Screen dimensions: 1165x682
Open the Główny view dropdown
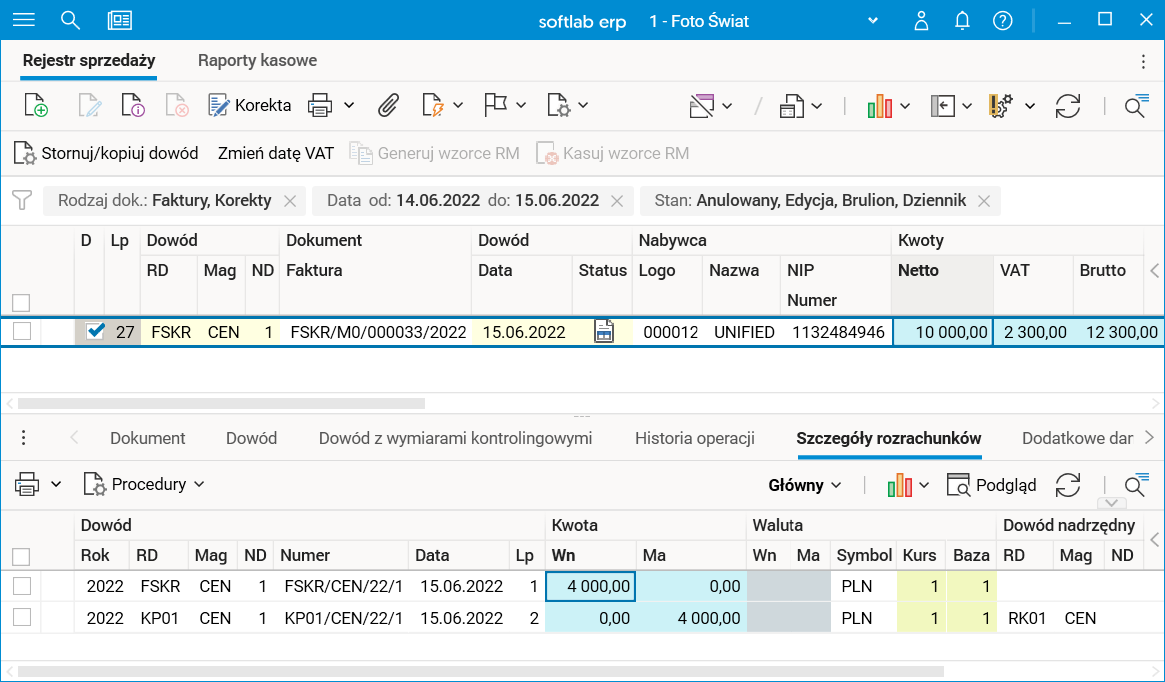[804, 485]
